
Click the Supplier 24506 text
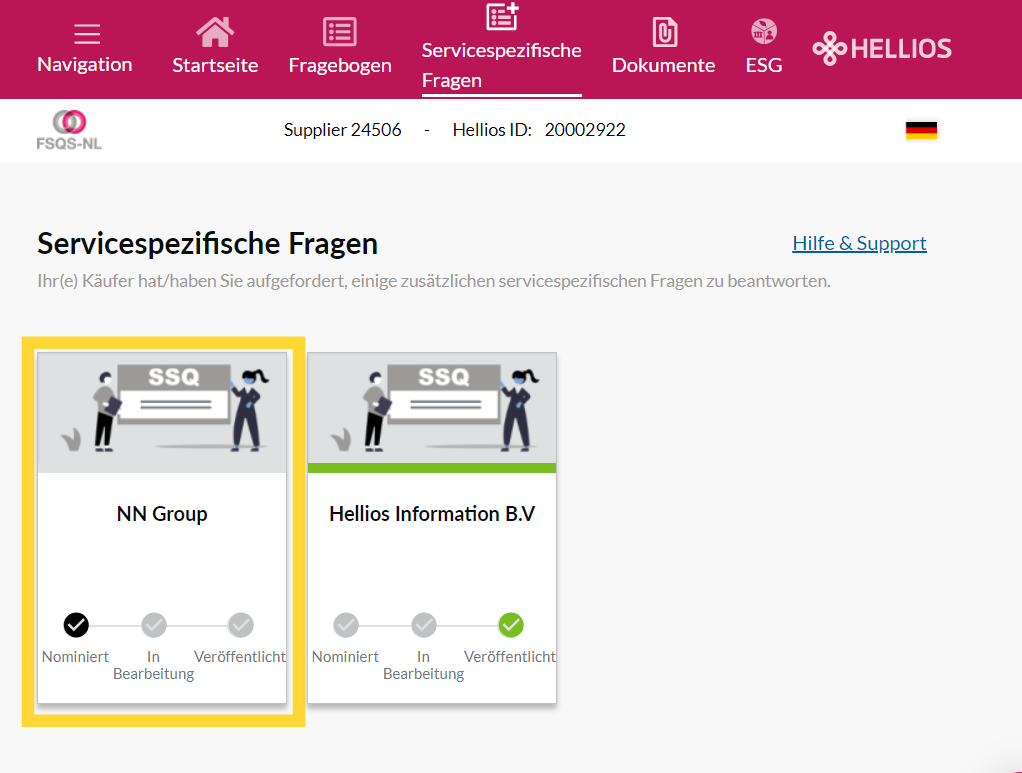point(342,130)
